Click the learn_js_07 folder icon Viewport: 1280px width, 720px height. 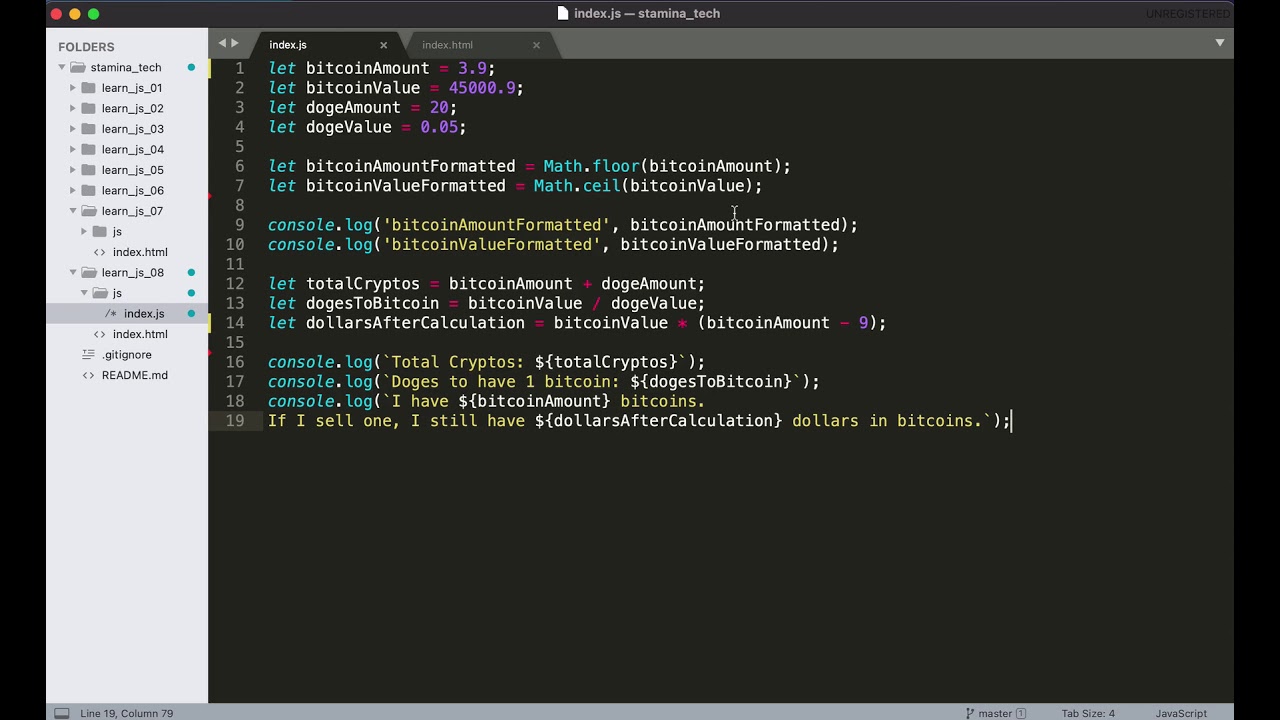pos(88,211)
